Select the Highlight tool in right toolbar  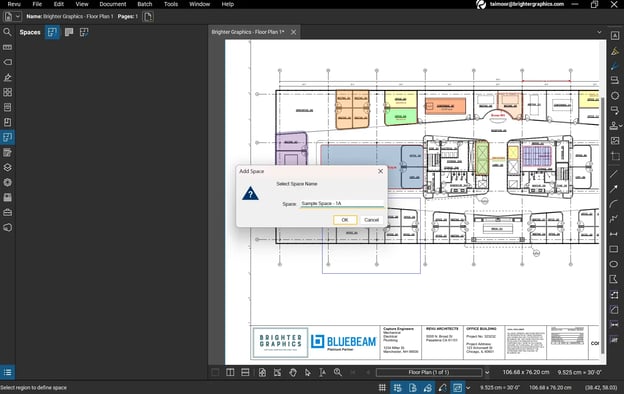coord(614,51)
